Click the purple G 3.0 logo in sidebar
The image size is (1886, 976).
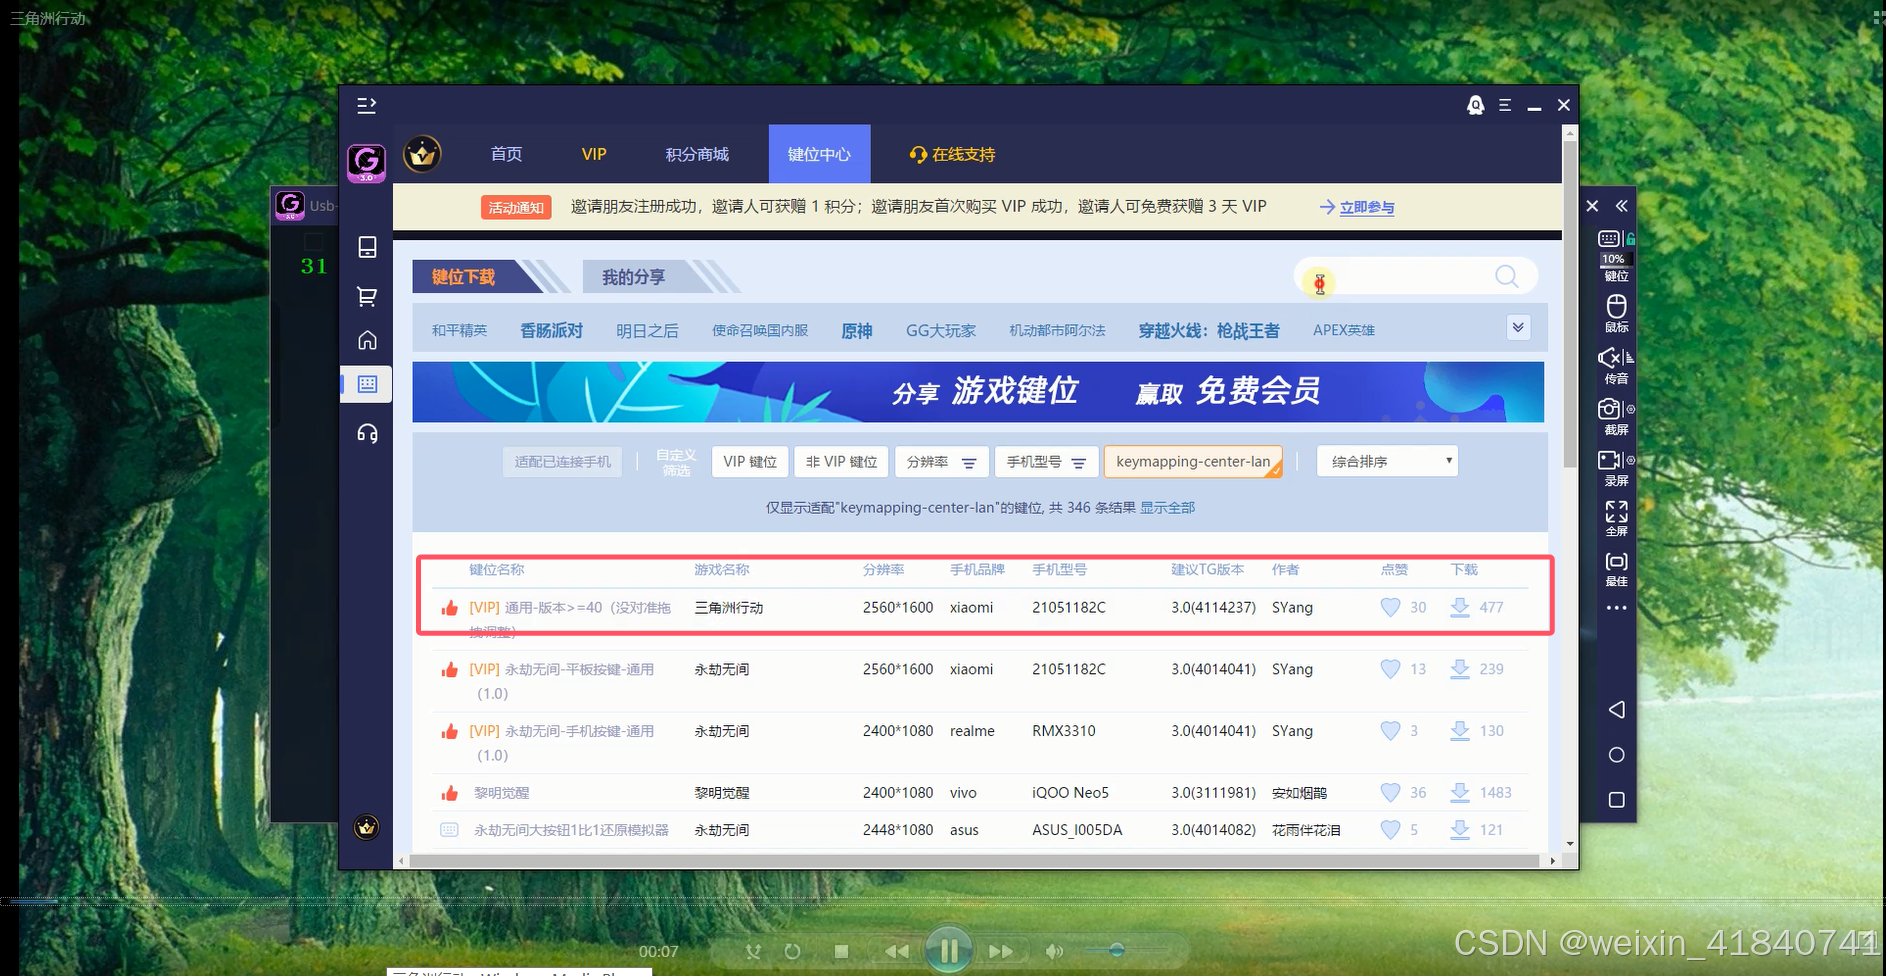366,163
